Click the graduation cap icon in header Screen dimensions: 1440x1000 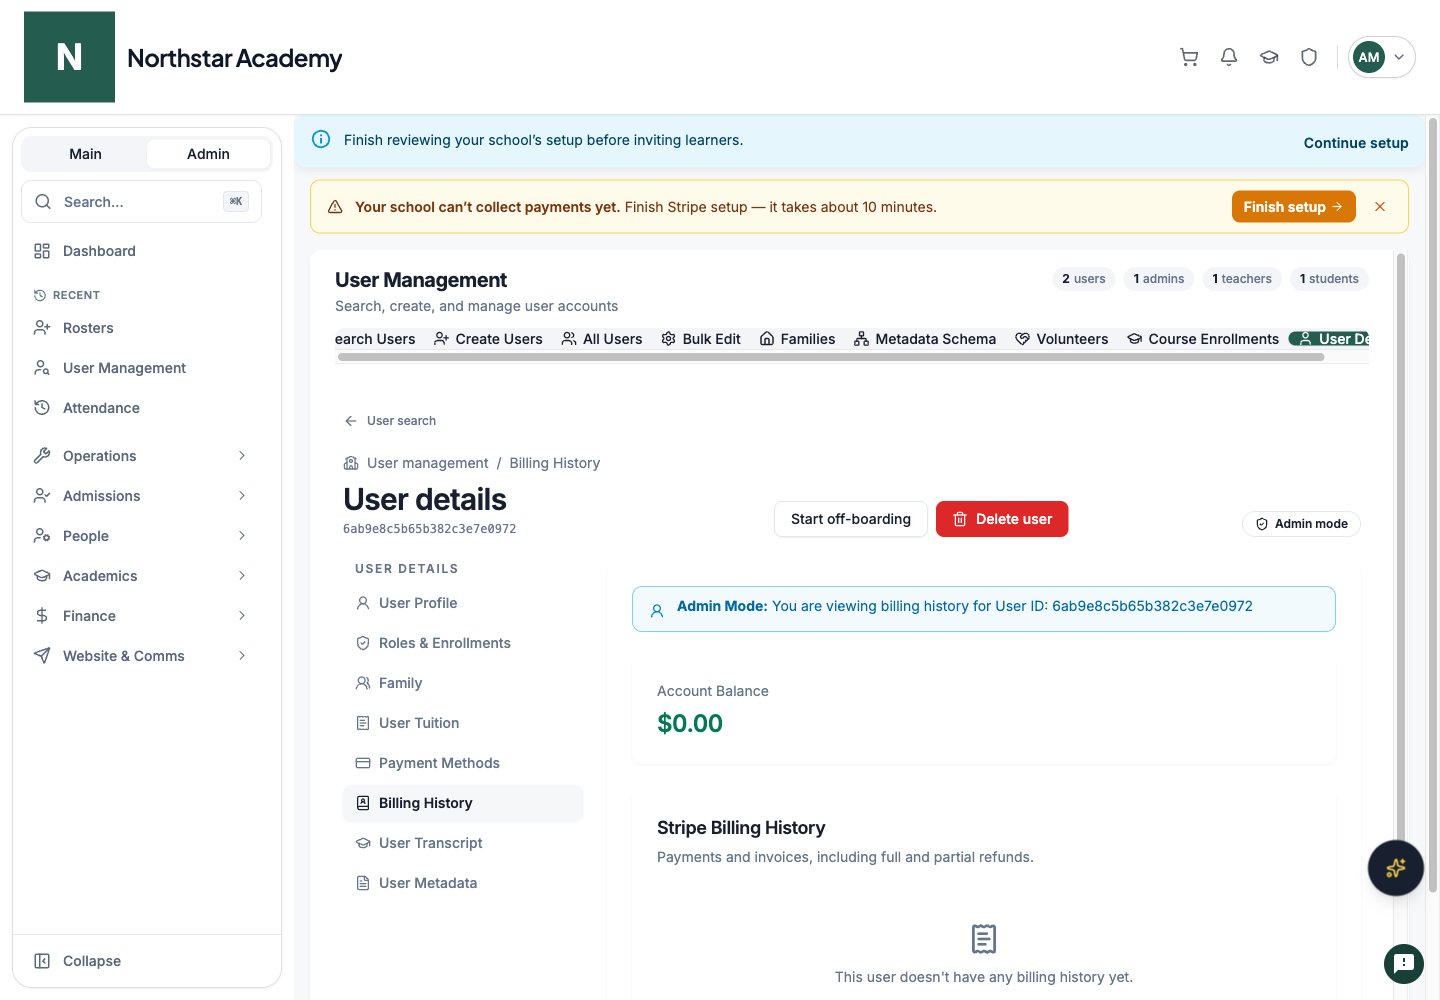coord(1269,57)
